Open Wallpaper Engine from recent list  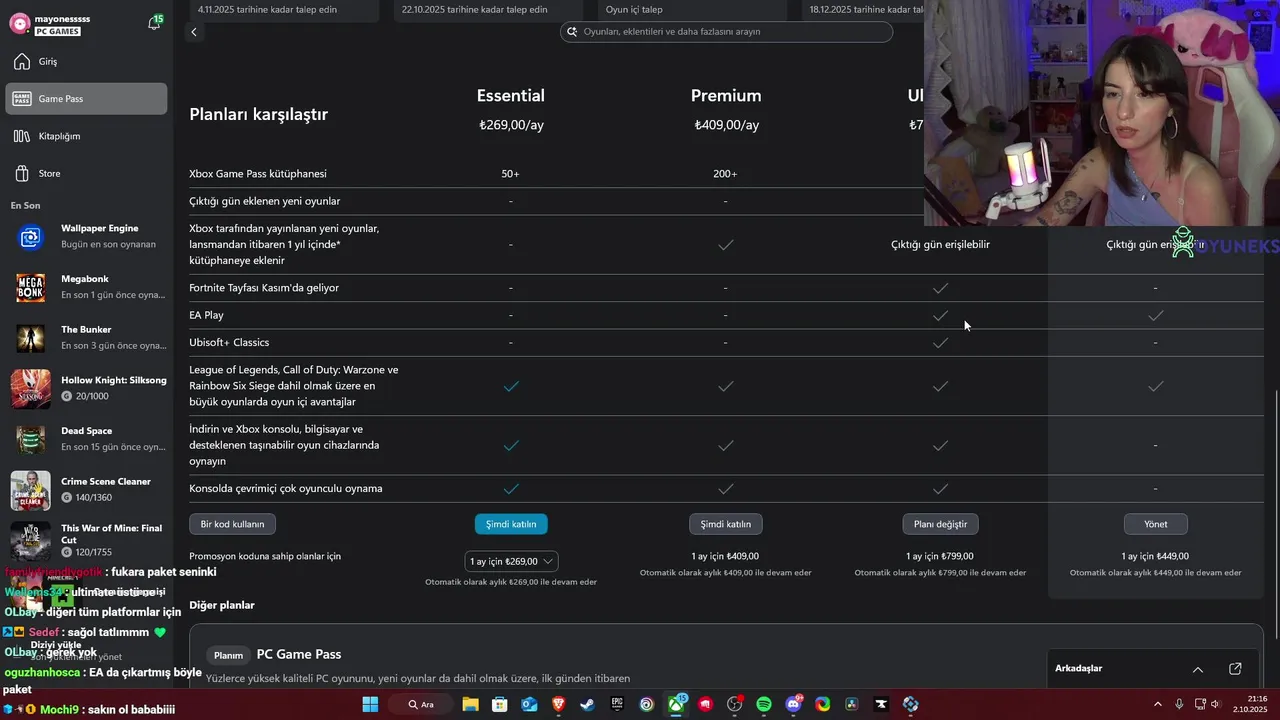point(86,236)
